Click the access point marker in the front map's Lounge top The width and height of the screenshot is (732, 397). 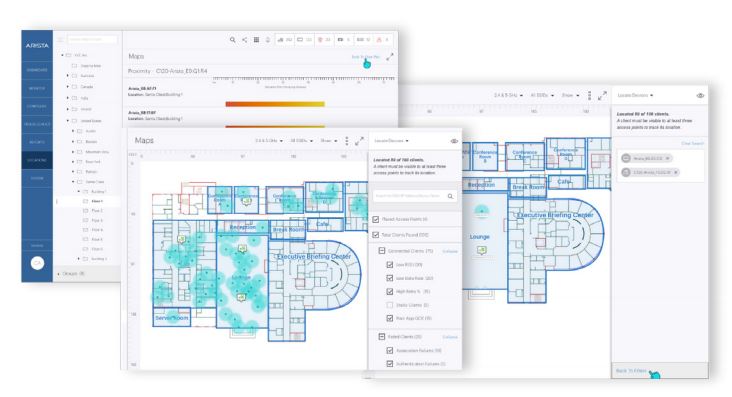[x=242, y=248]
